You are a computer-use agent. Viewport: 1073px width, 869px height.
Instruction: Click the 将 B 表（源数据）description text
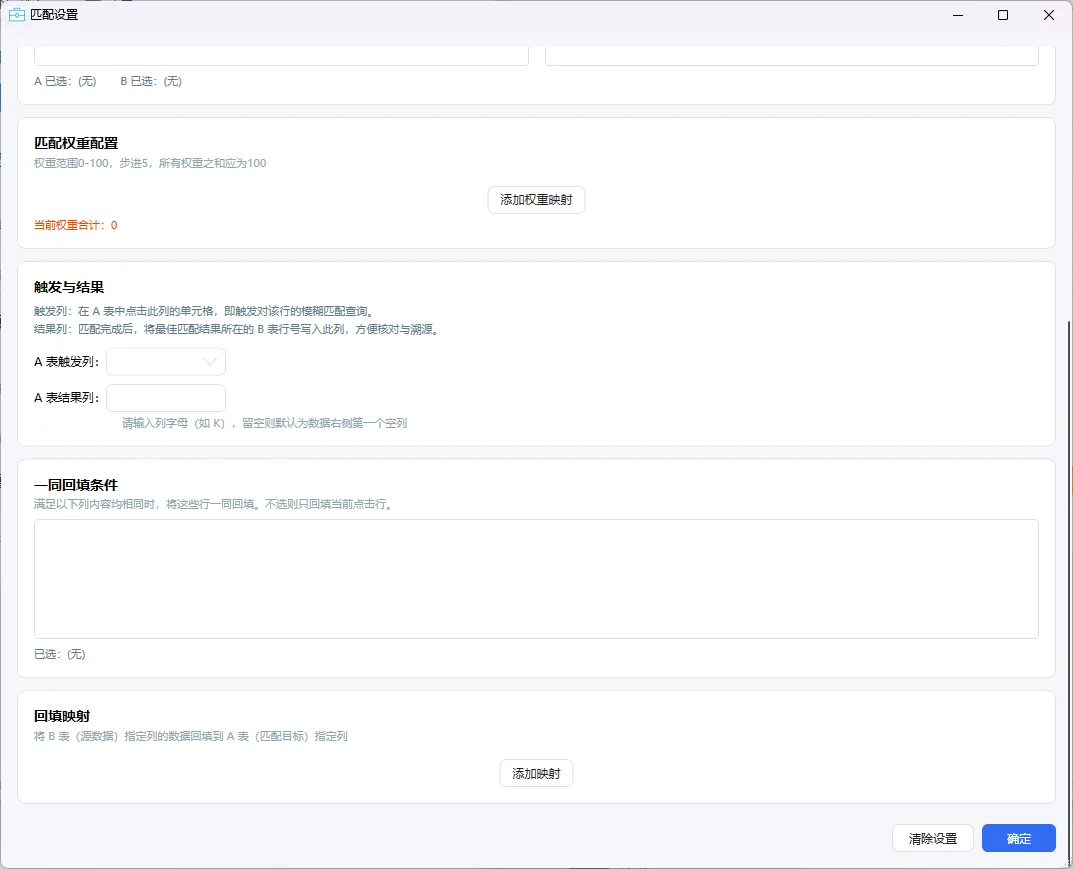point(191,736)
